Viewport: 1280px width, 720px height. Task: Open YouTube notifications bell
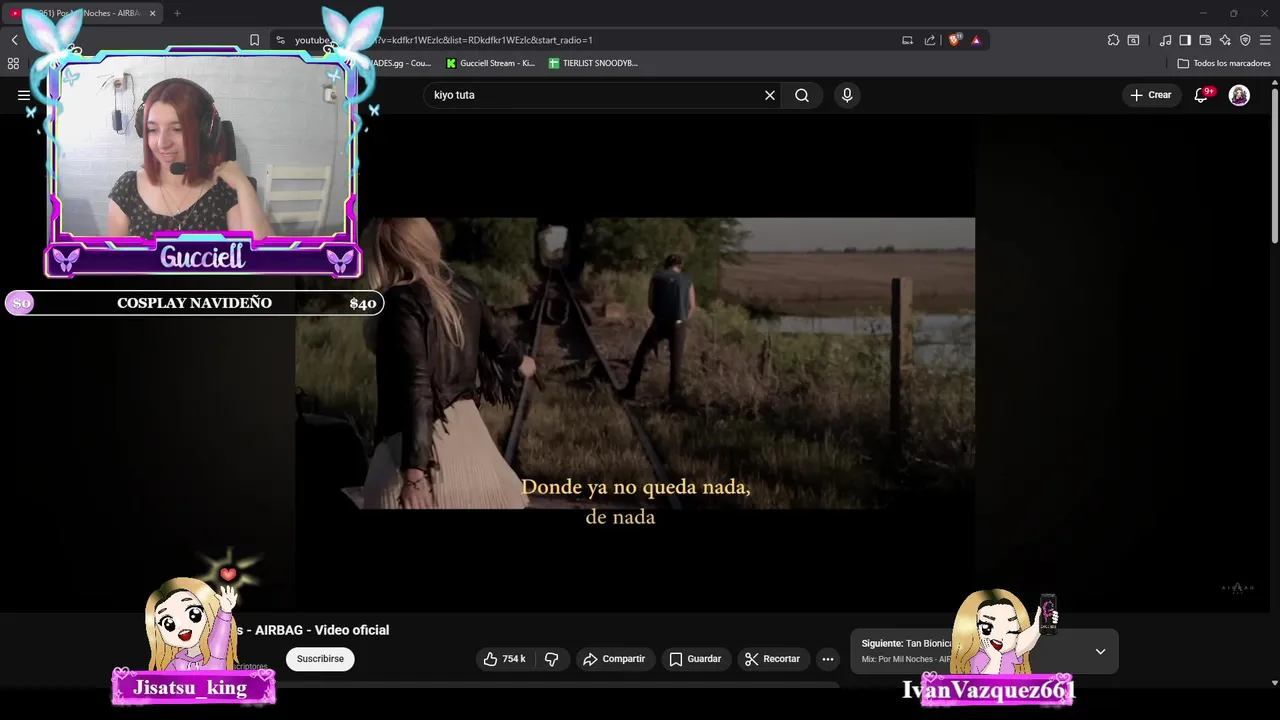[x=1201, y=95]
